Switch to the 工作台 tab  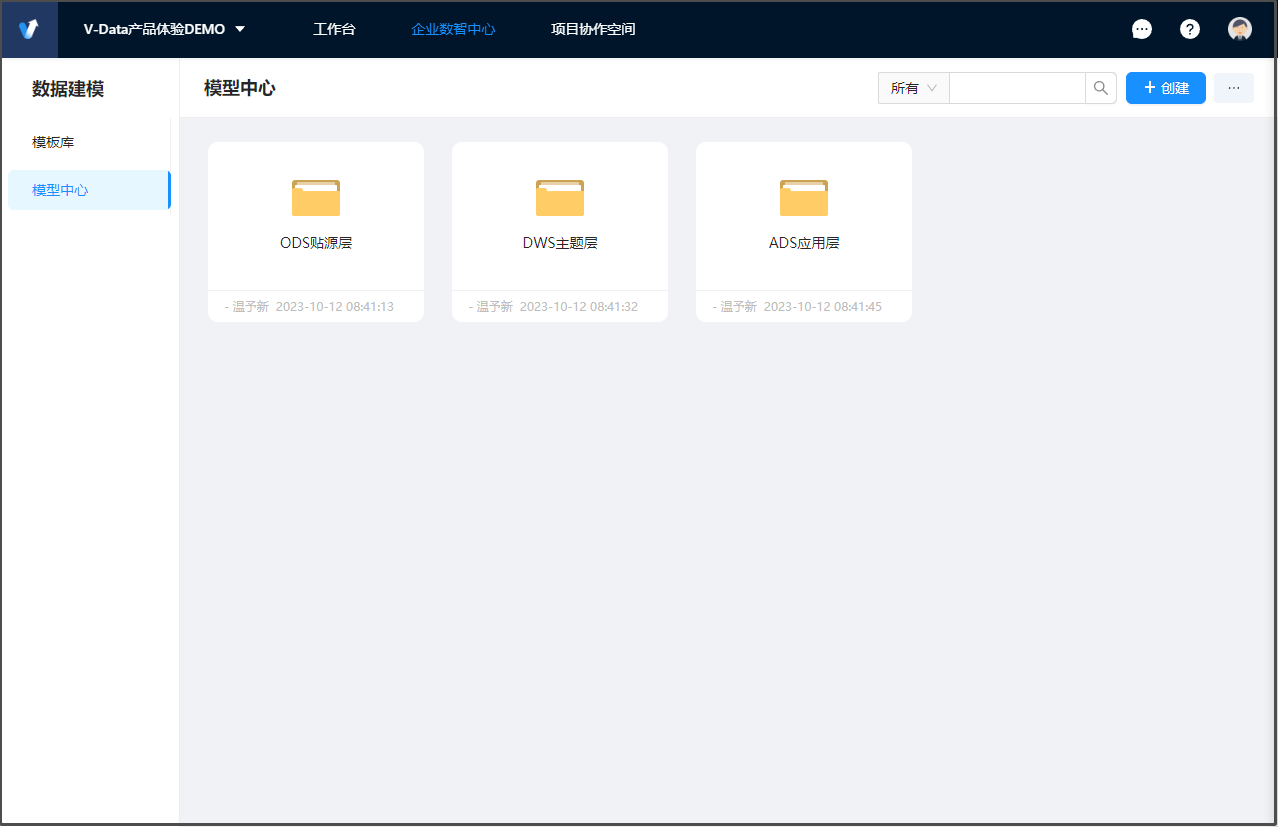[334, 29]
